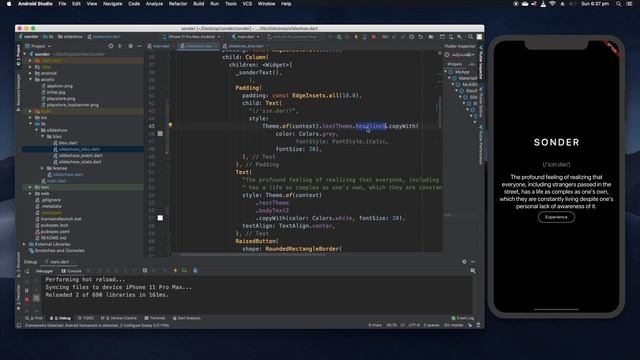Open the Build menu
The height and width of the screenshot is (360, 640).
click(x=199, y=4)
